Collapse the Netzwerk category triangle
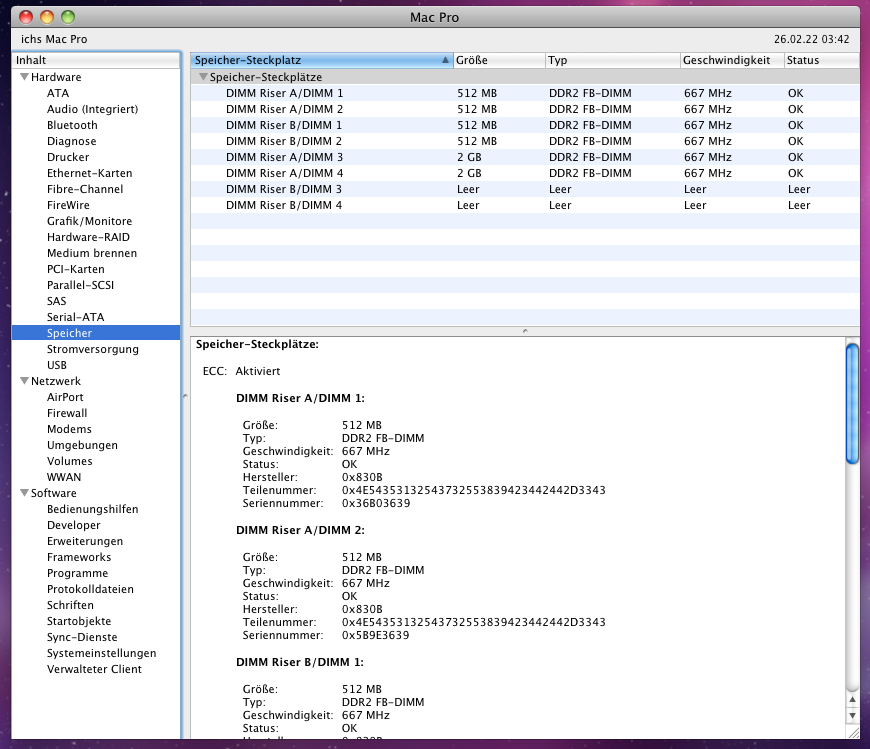This screenshot has height=749, width=870. pyautogui.click(x=24, y=381)
